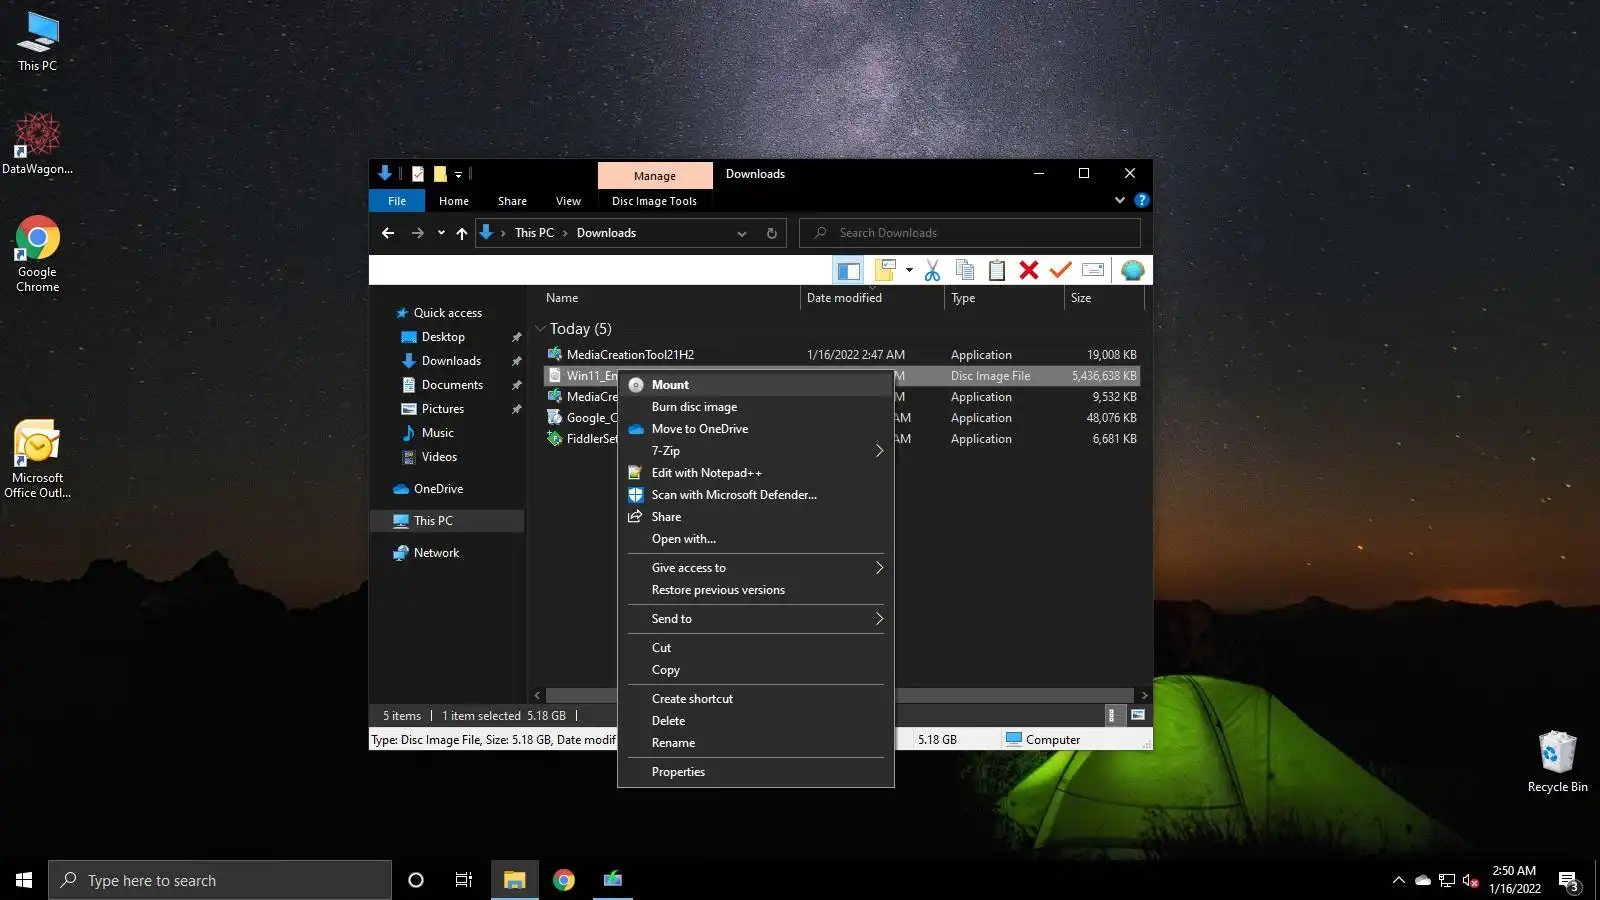
Task: Expand the address bar history dropdown
Action: (x=742, y=233)
